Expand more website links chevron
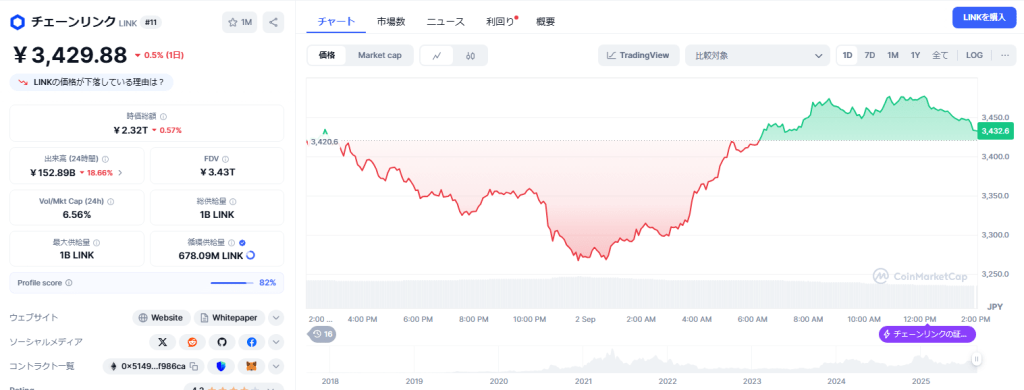 [x=276, y=317]
